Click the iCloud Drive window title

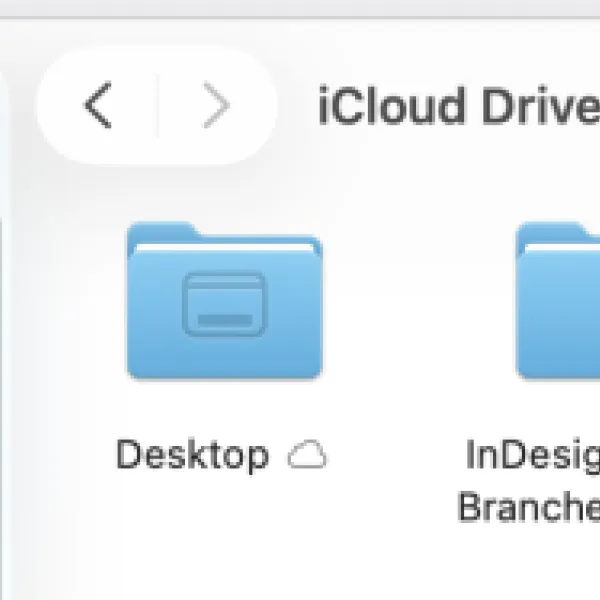[x=459, y=106]
